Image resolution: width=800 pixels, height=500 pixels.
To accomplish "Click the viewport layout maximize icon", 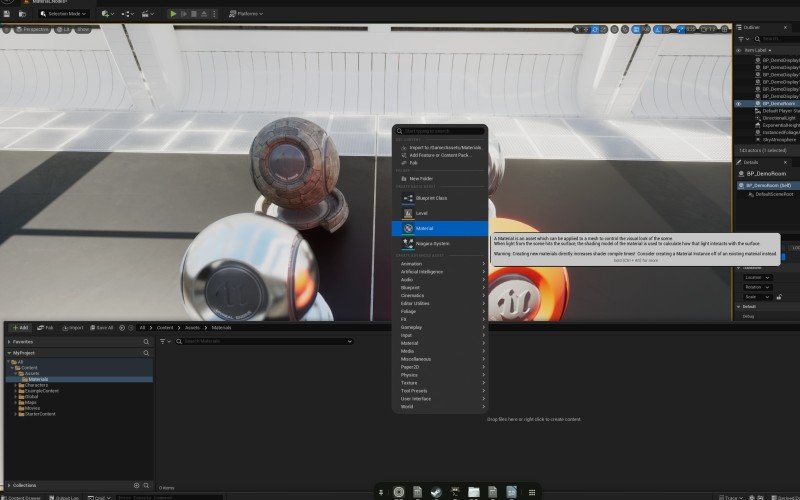I will 724,30.
